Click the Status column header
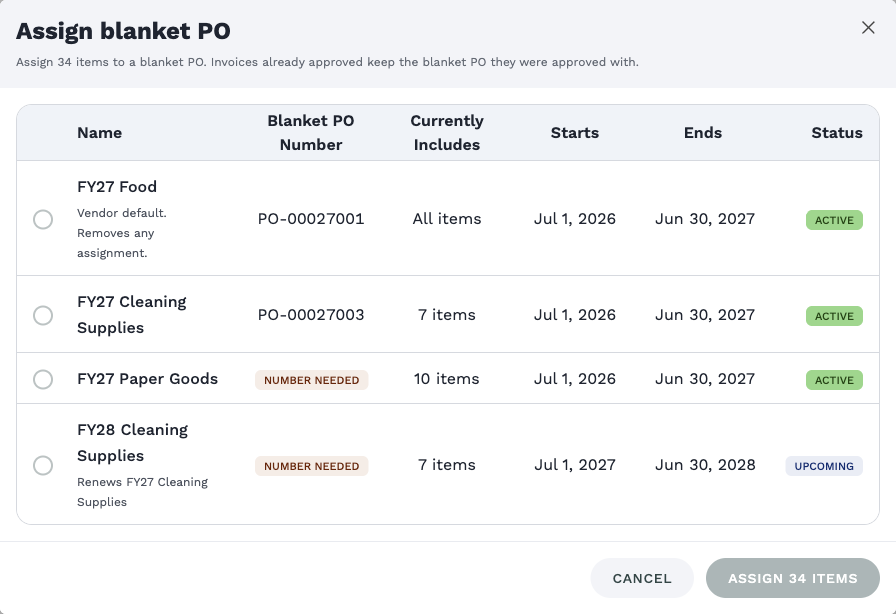The image size is (896, 614). pyautogui.click(x=837, y=133)
